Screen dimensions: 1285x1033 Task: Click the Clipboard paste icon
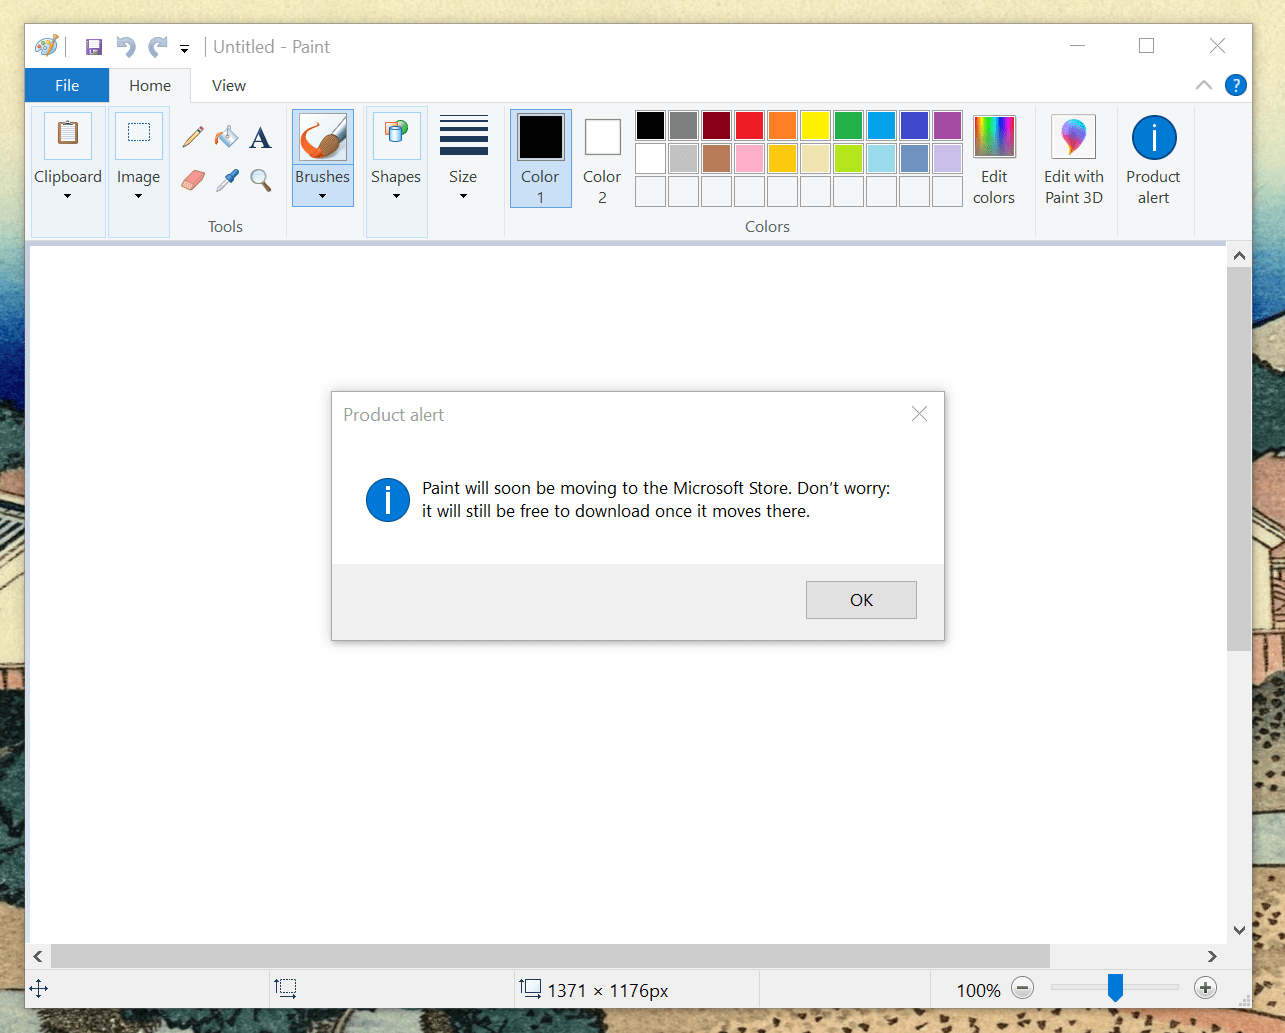coord(68,135)
